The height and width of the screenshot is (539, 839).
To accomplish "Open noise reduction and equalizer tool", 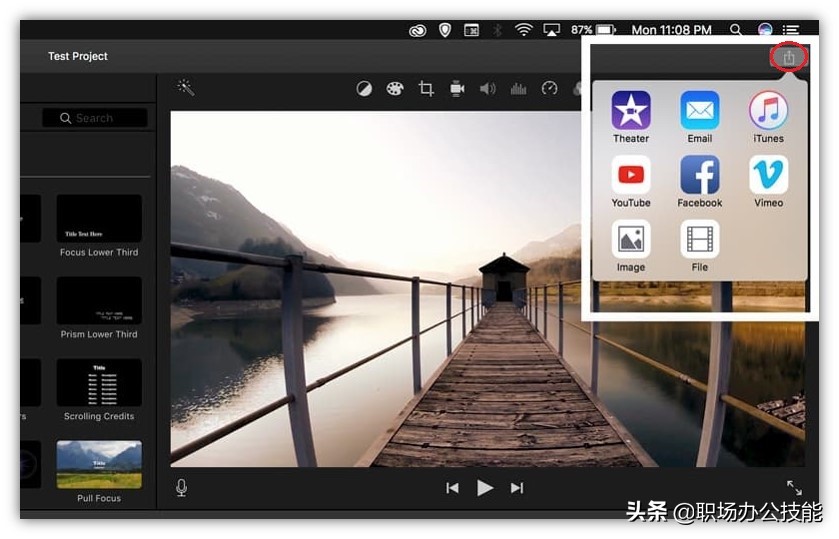I will (x=518, y=88).
